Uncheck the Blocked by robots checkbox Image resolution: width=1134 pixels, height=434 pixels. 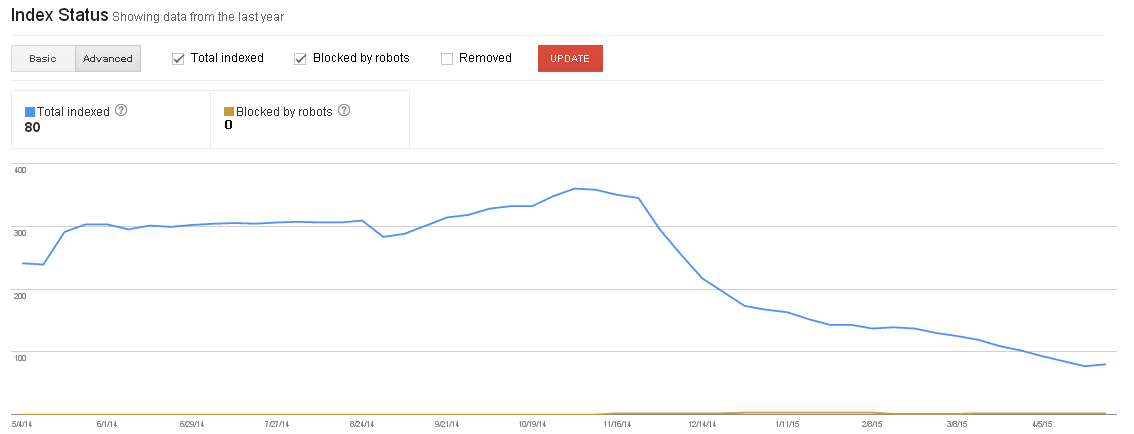299,58
